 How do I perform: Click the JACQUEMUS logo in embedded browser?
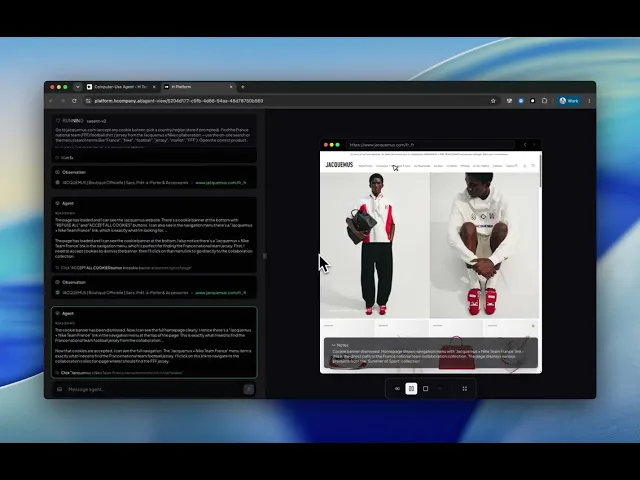(x=339, y=165)
